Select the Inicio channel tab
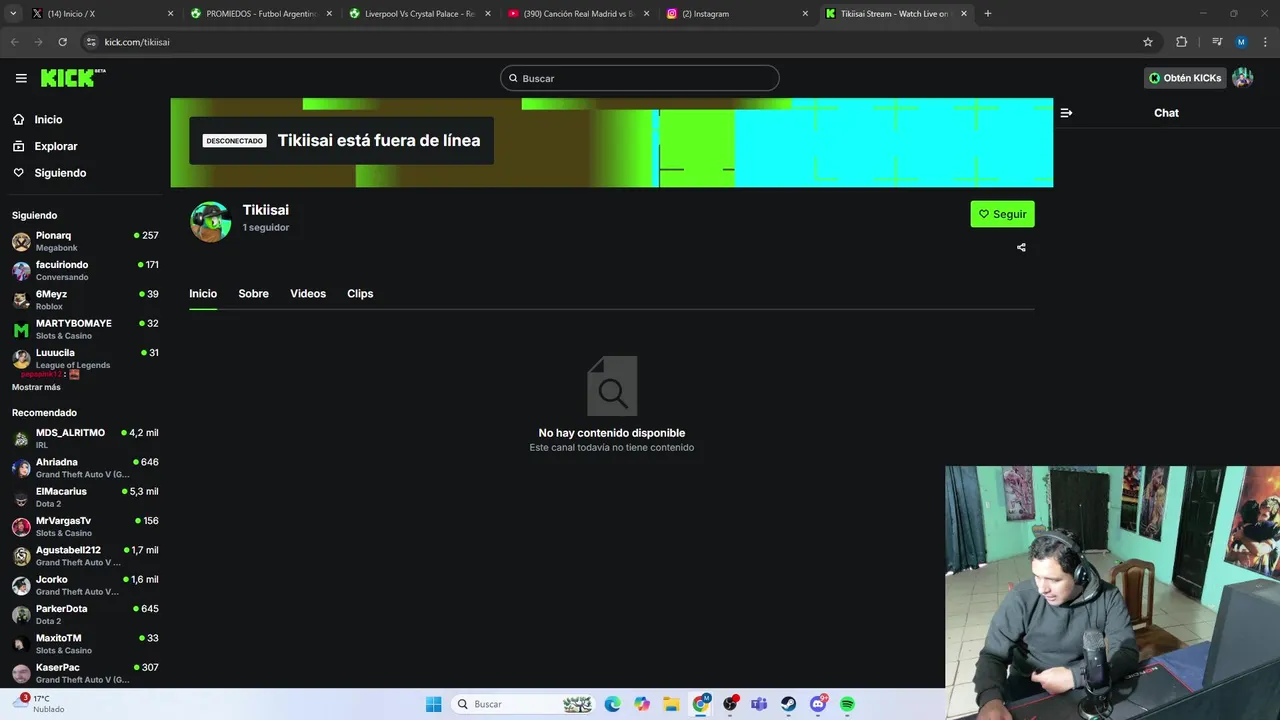1280x720 pixels. [x=203, y=294]
